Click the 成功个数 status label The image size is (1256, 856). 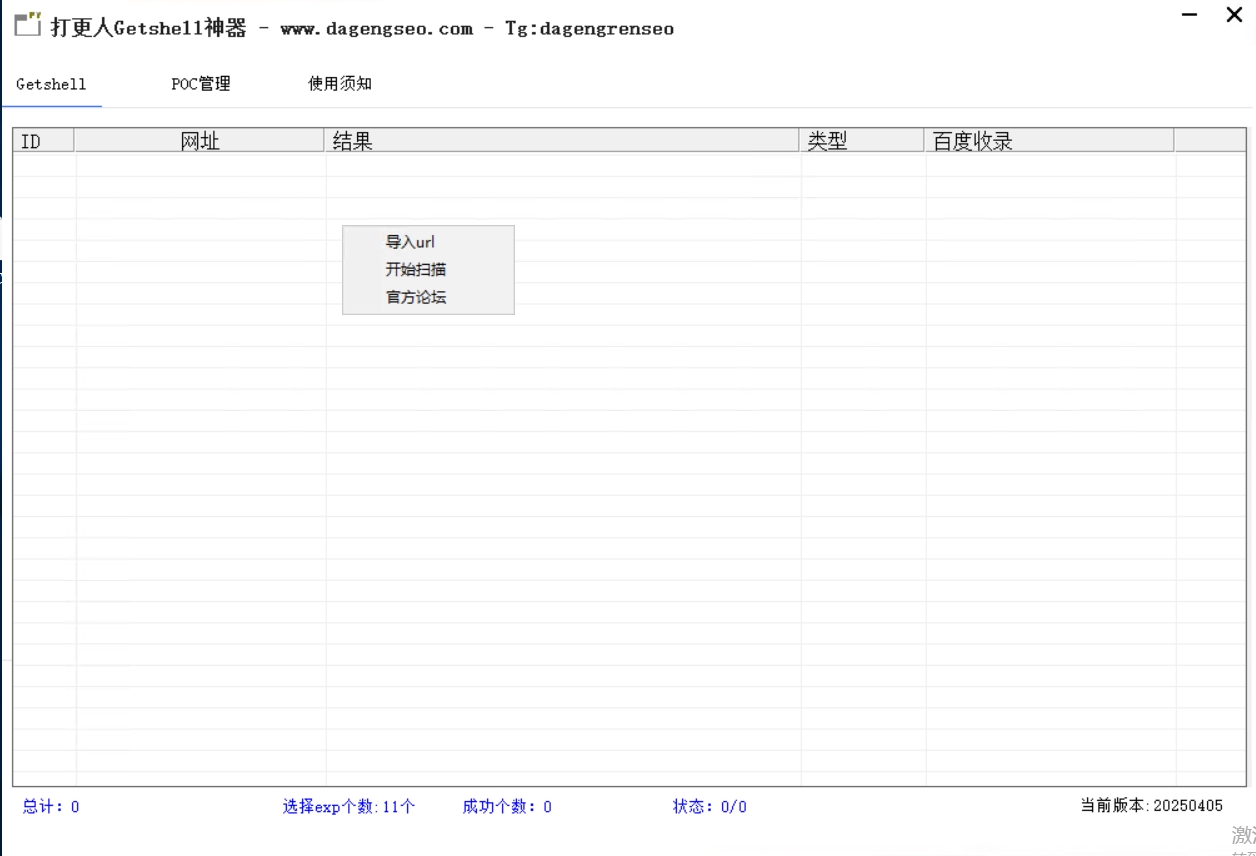pyautogui.click(x=507, y=807)
